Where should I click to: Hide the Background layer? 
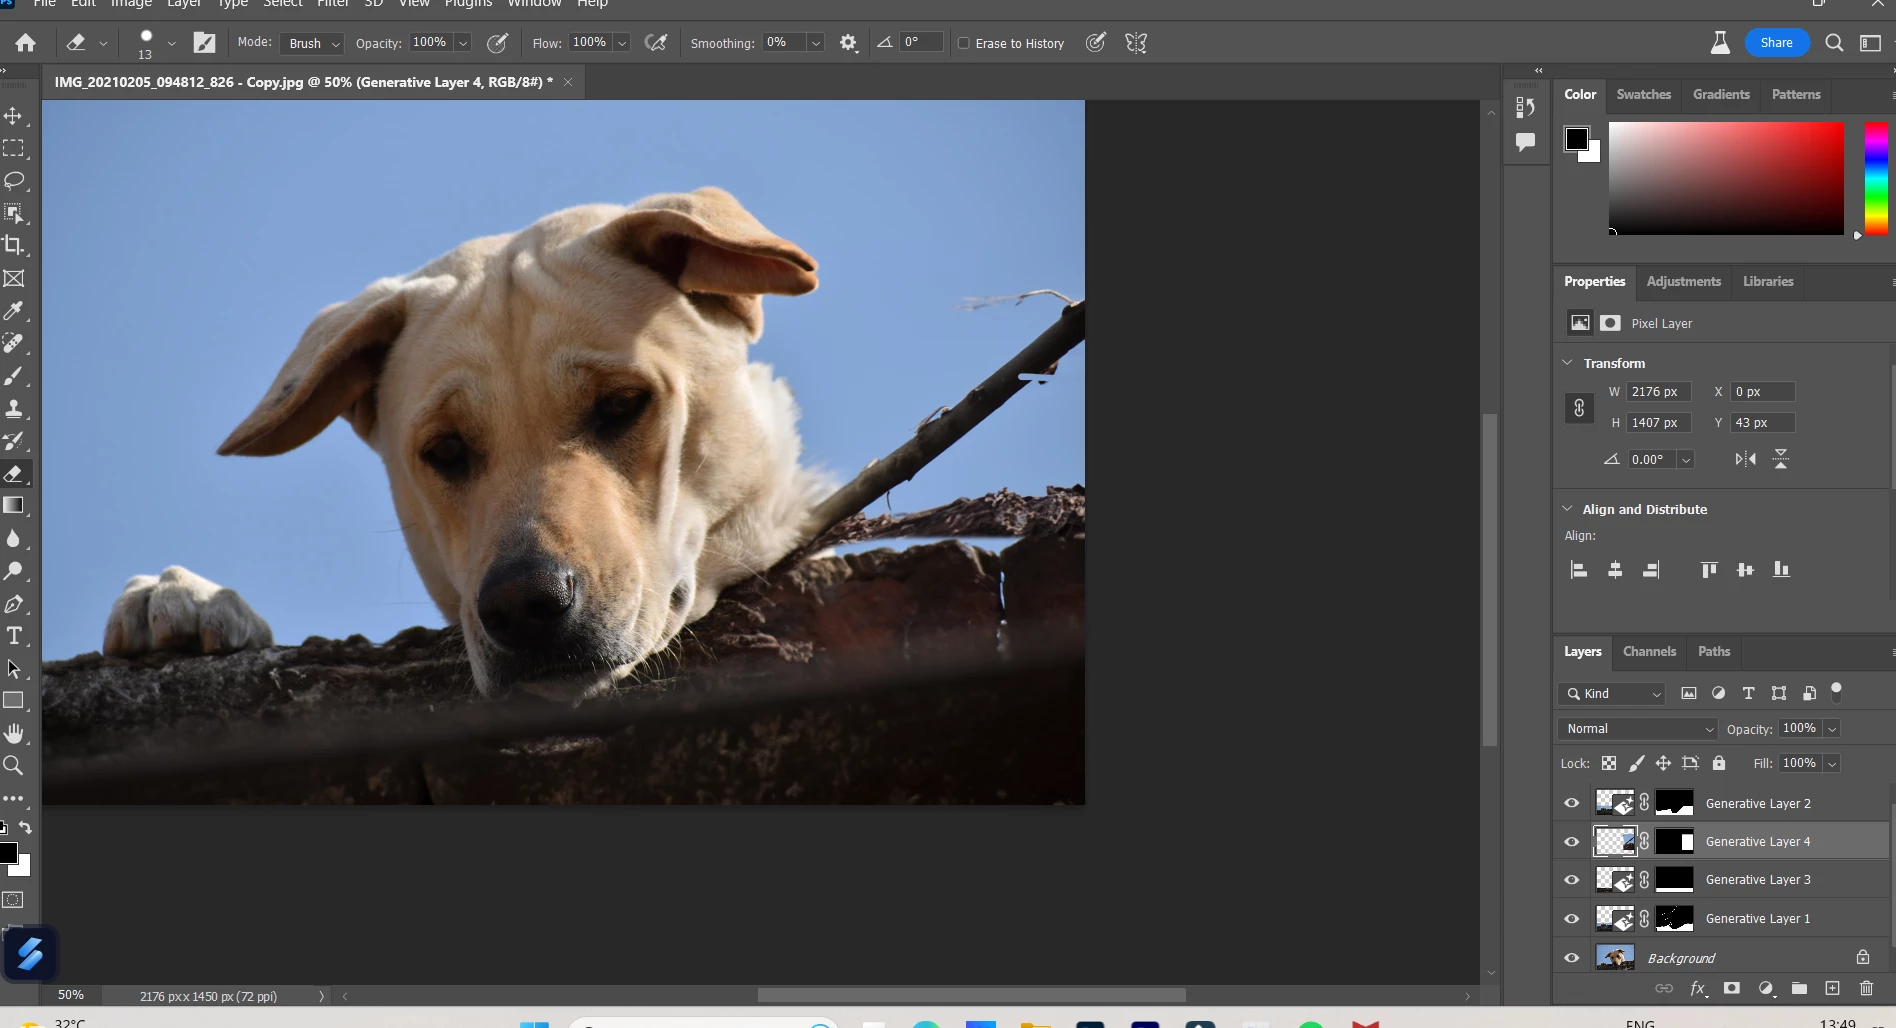pyautogui.click(x=1572, y=957)
